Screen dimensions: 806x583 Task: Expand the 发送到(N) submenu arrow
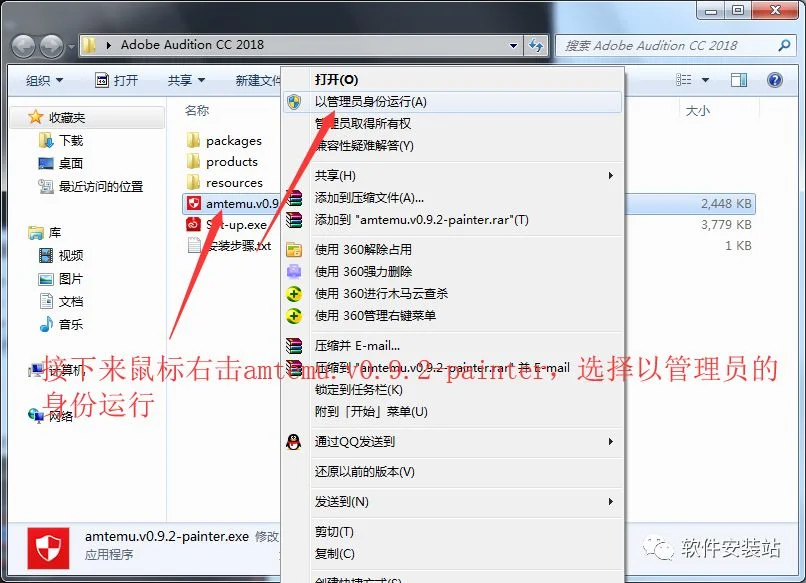610,501
